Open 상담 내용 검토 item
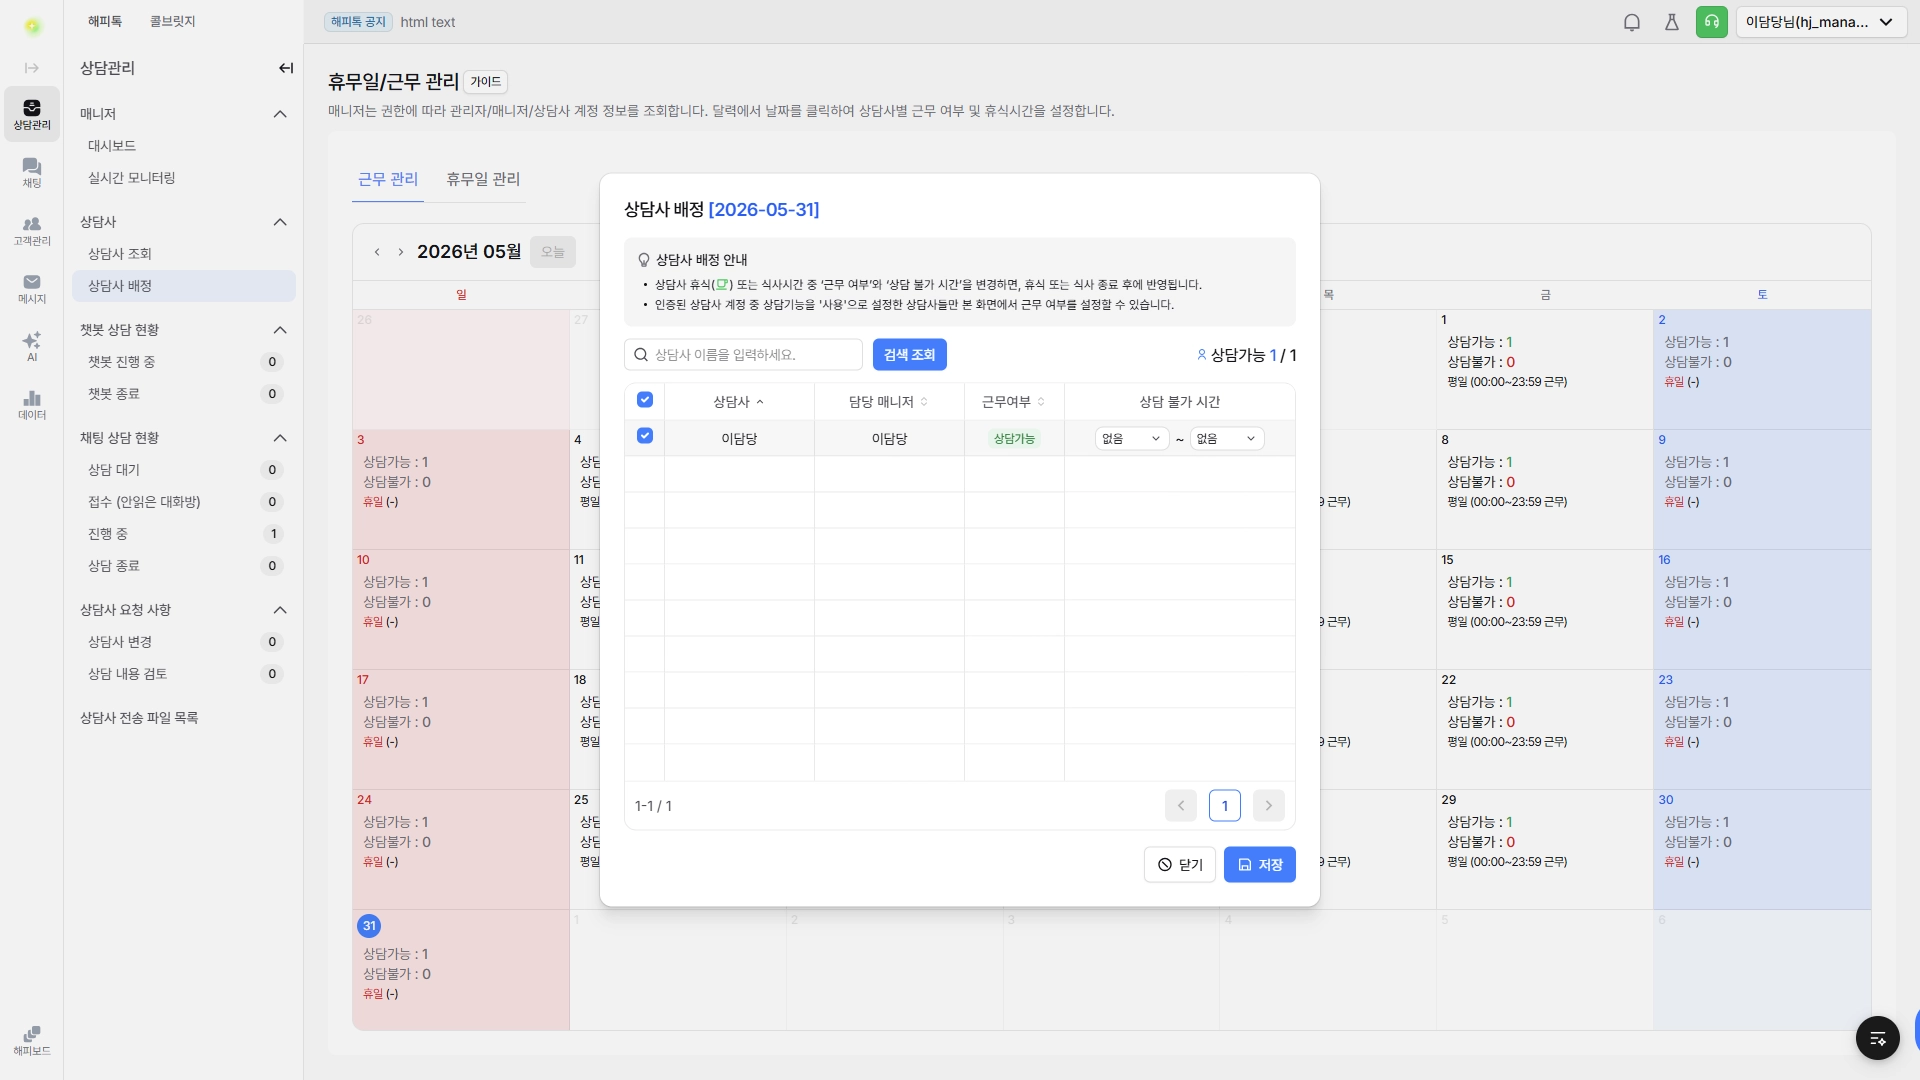The image size is (1920, 1080). (184, 674)
